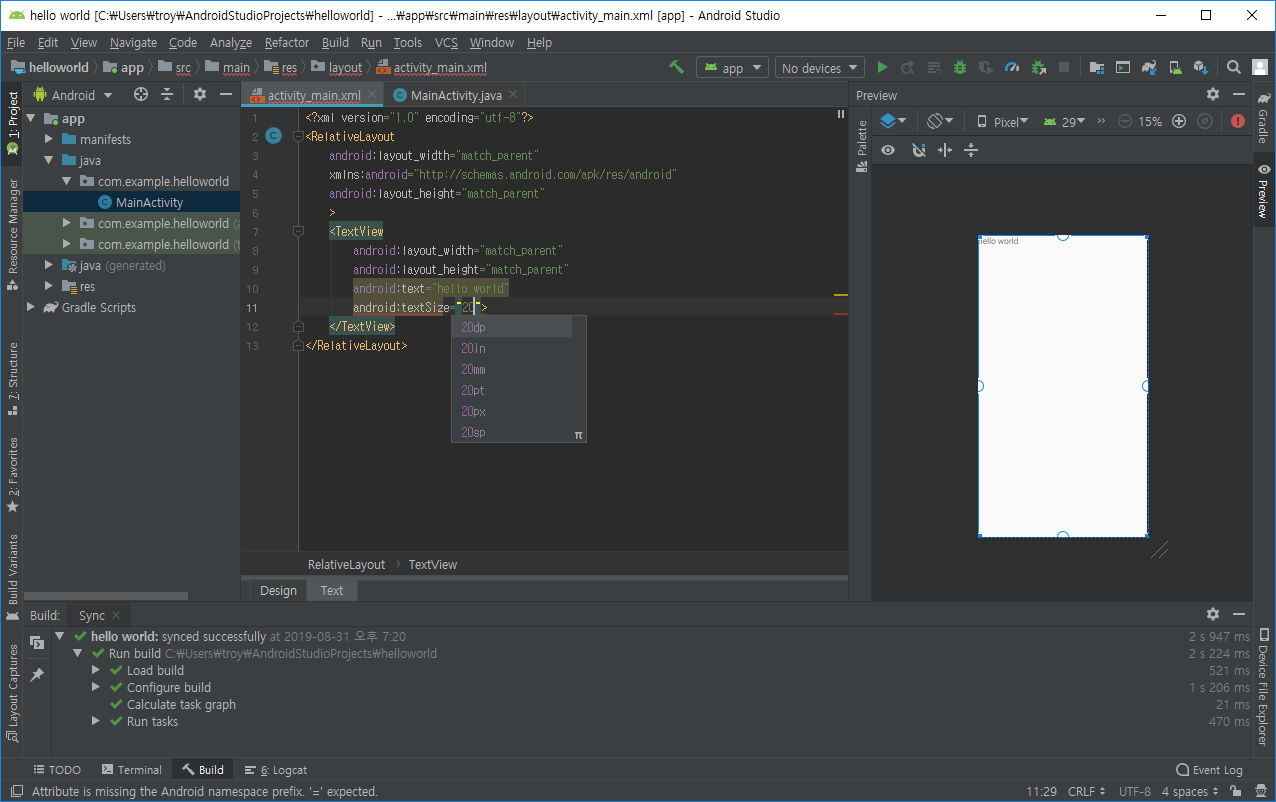
Task: Open the design surface layers dropdown
Action: [x=893, y=121]
